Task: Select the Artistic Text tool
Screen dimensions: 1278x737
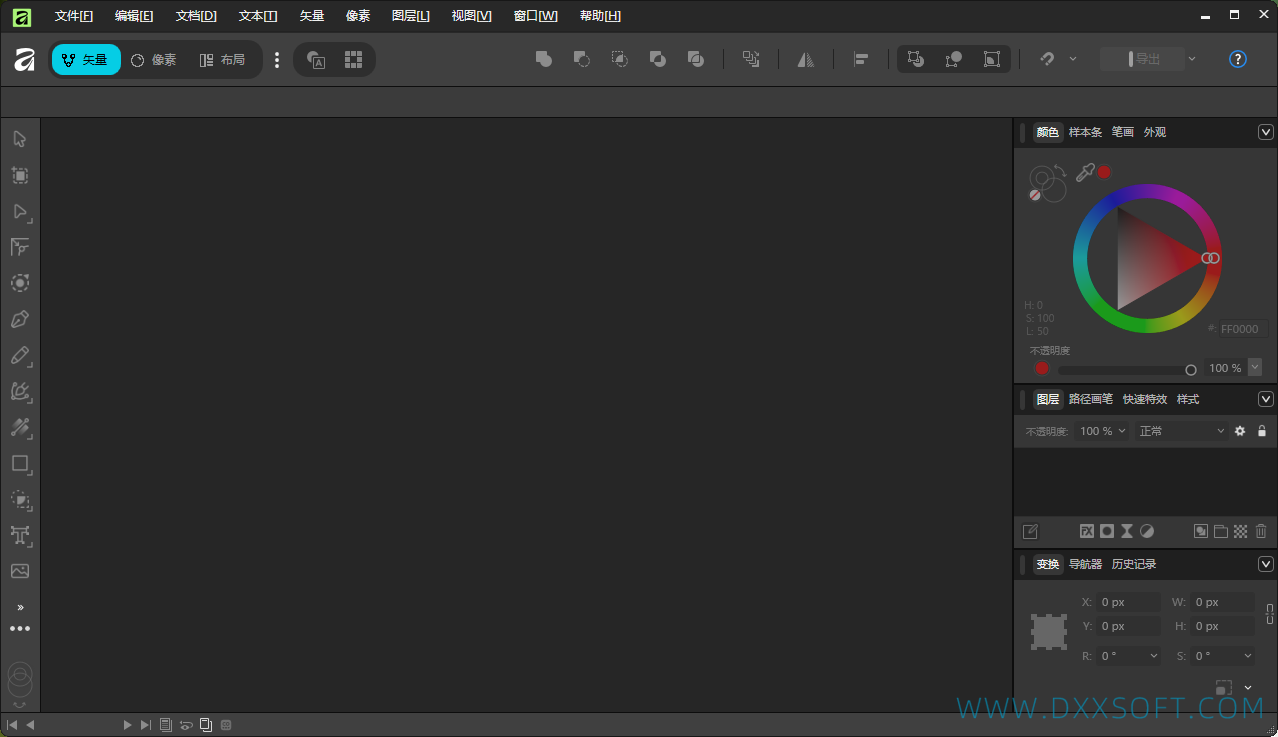Action: pos(20,535)
